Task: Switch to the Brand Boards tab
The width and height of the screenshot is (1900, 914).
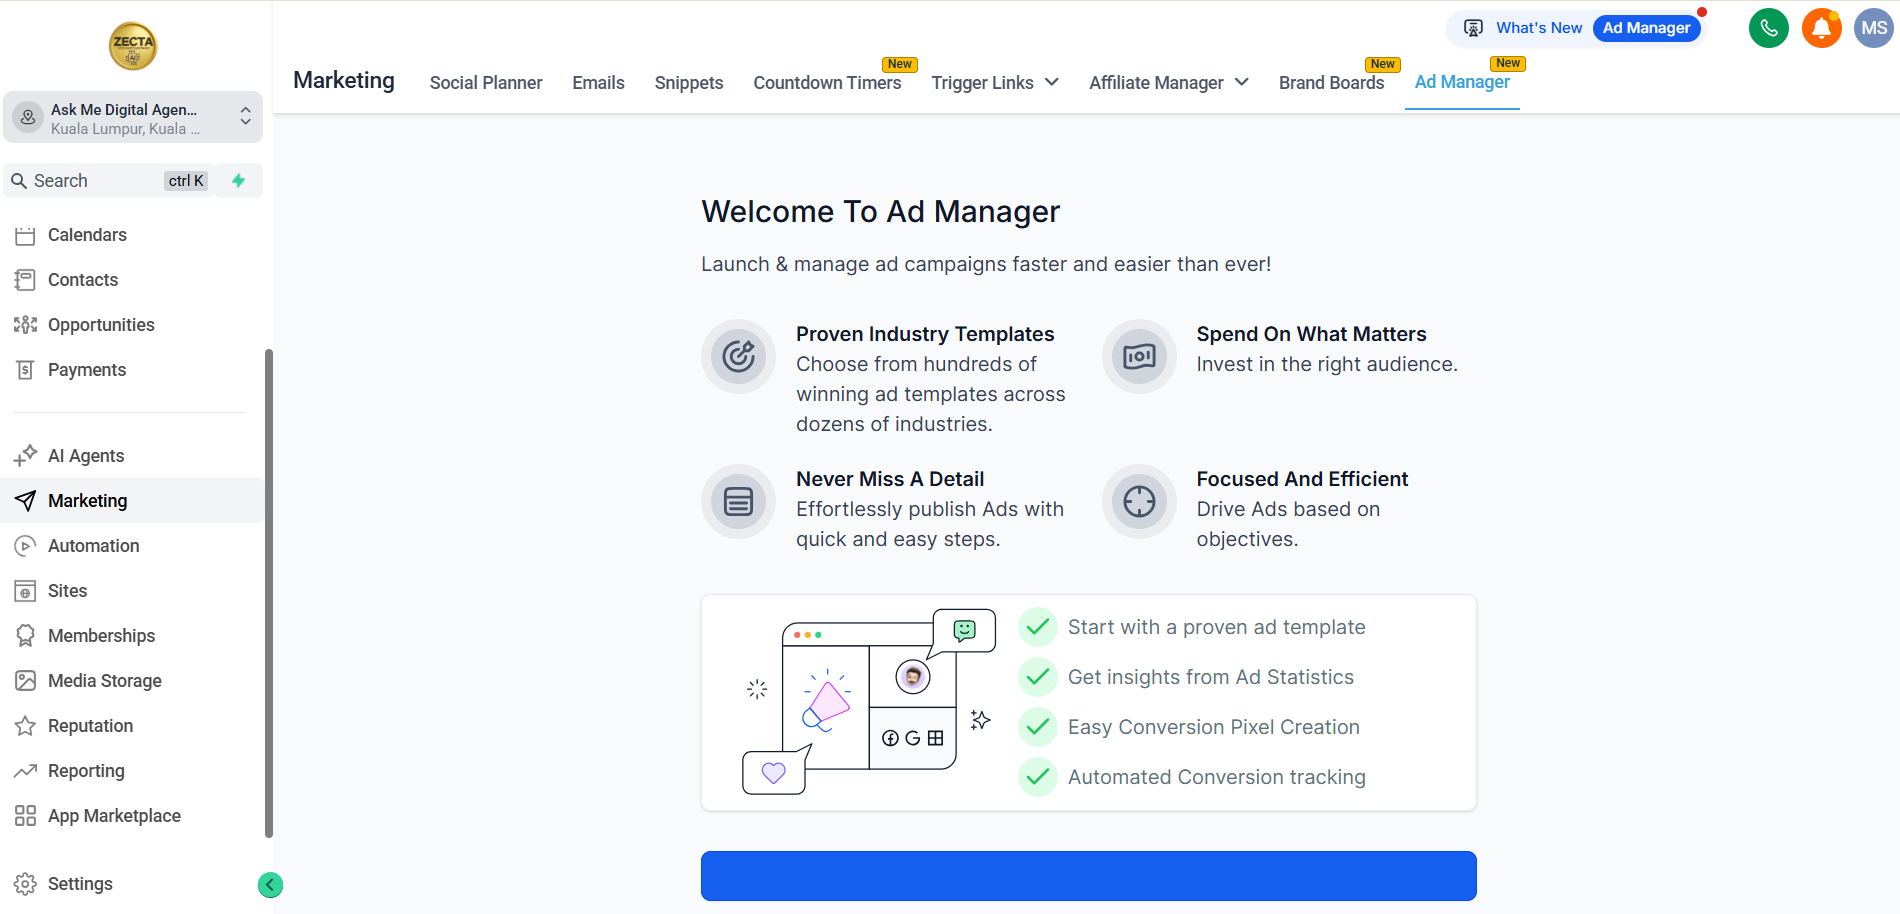Action: (1331, 83)
